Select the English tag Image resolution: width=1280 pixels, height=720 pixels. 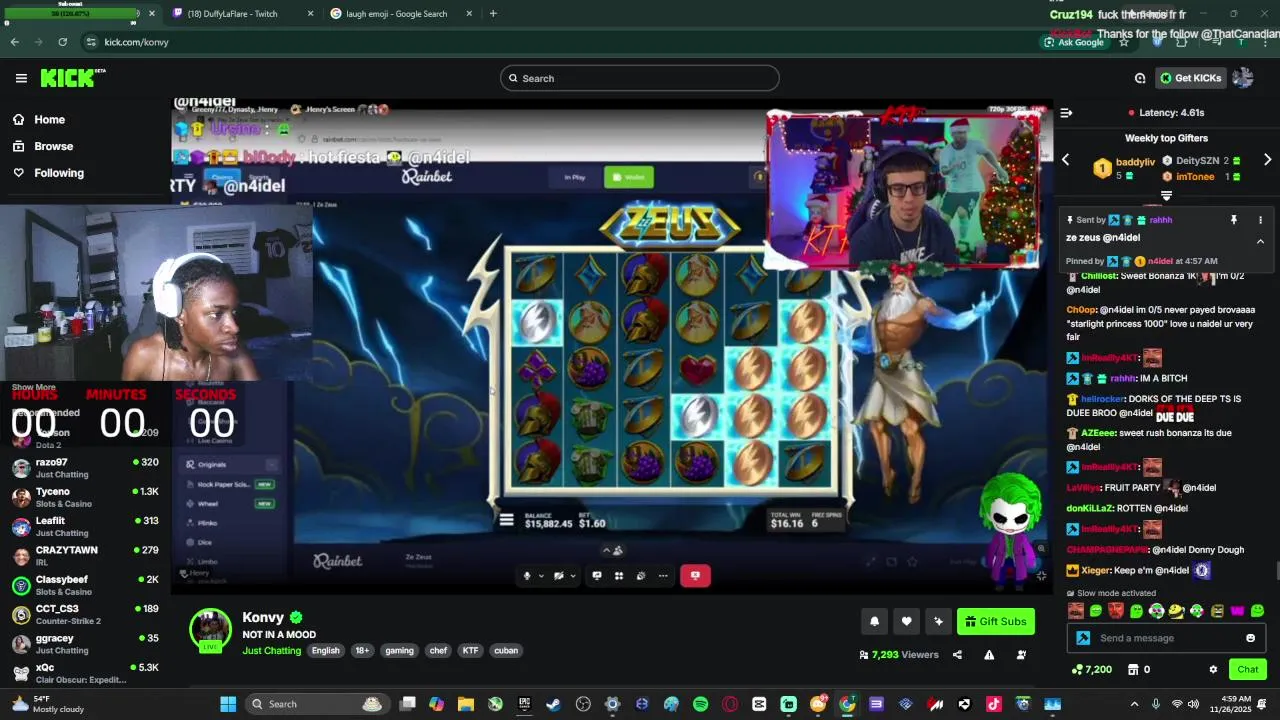[325, 650]
